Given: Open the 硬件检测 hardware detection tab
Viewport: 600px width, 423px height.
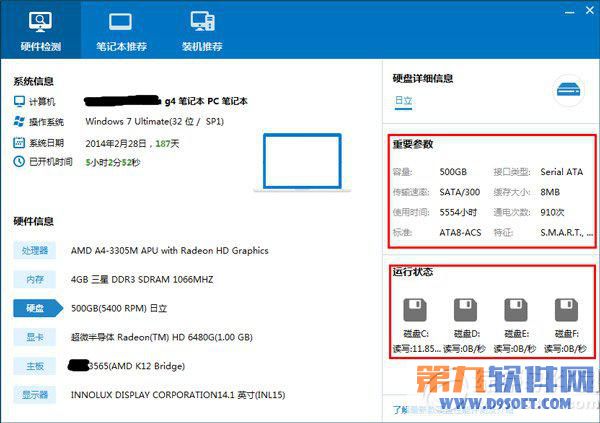Looking at the screenshot, I should pyautogui.click(x=41, y=30).
